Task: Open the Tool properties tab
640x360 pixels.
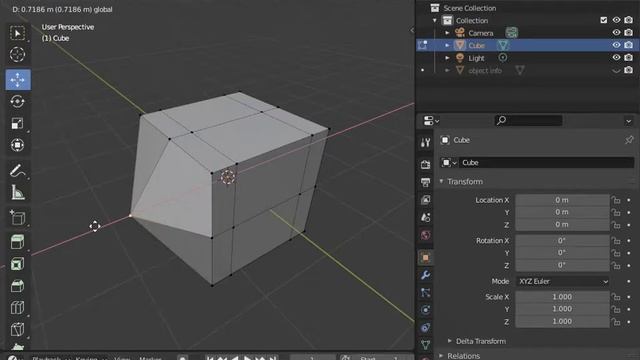Action: 425,142
